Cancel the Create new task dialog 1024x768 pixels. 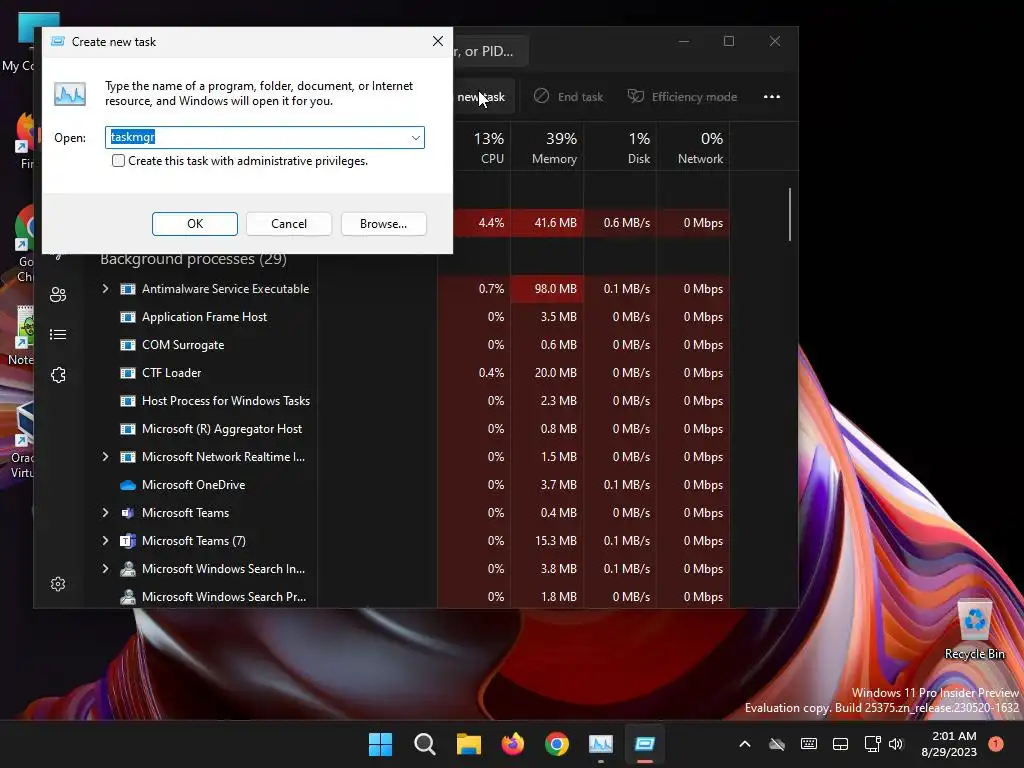[289, 224]
